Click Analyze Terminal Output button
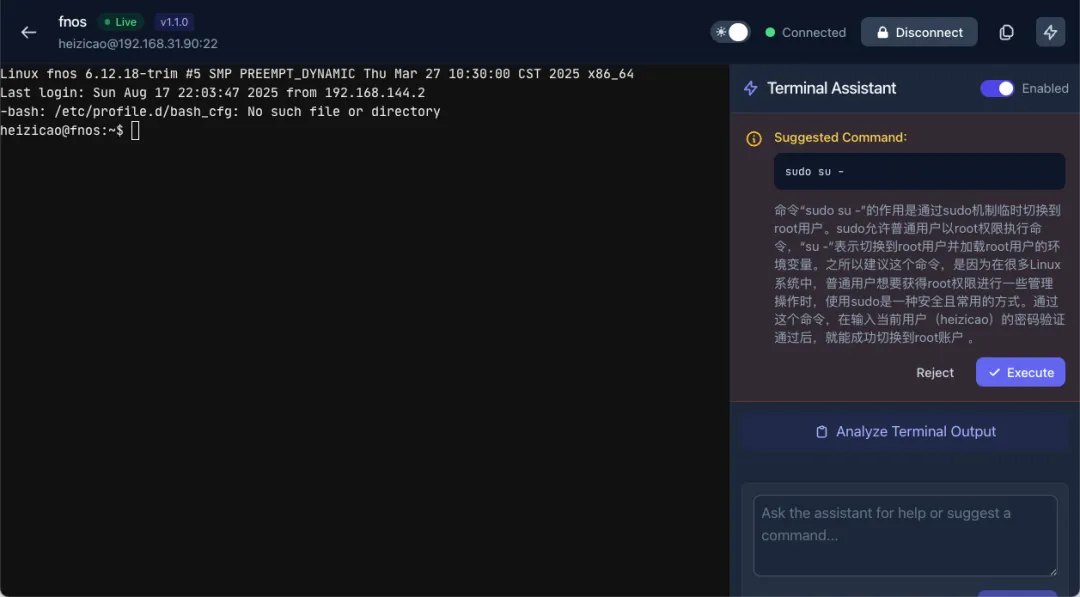Viewport: 1080px width, 597px height. pos(906,432)
